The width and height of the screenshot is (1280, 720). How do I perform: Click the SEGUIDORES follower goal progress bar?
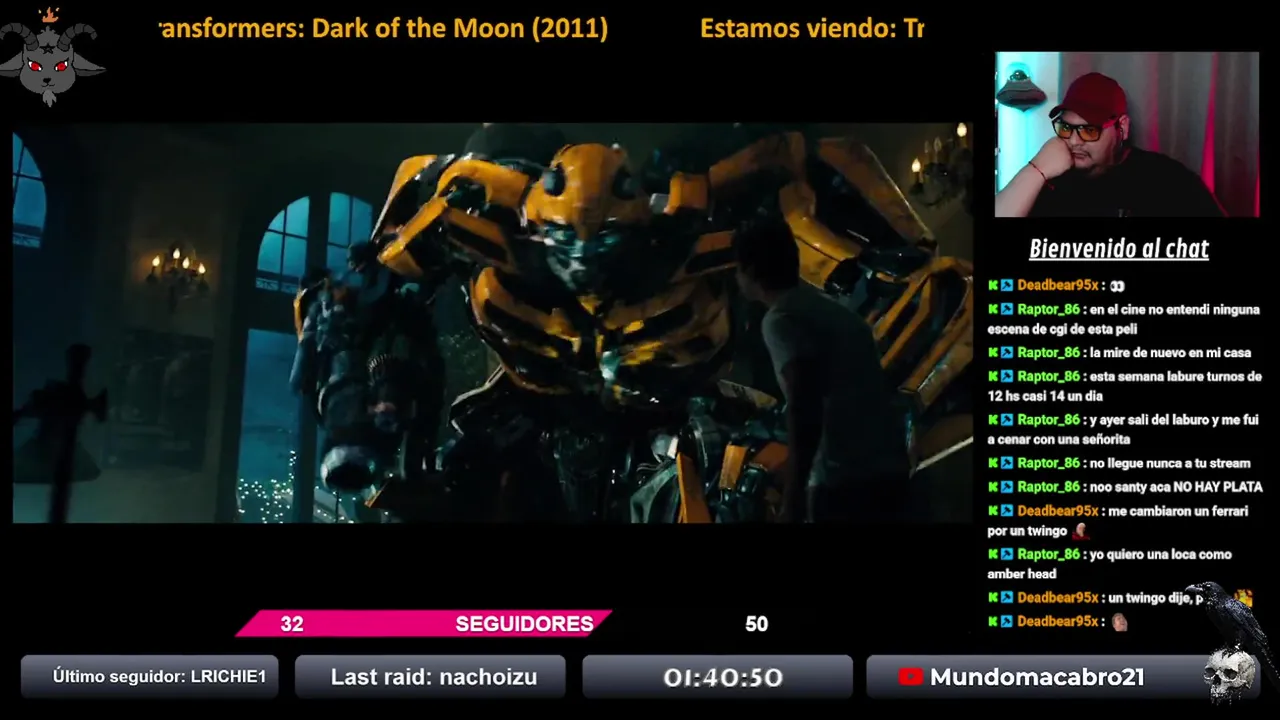424,624
